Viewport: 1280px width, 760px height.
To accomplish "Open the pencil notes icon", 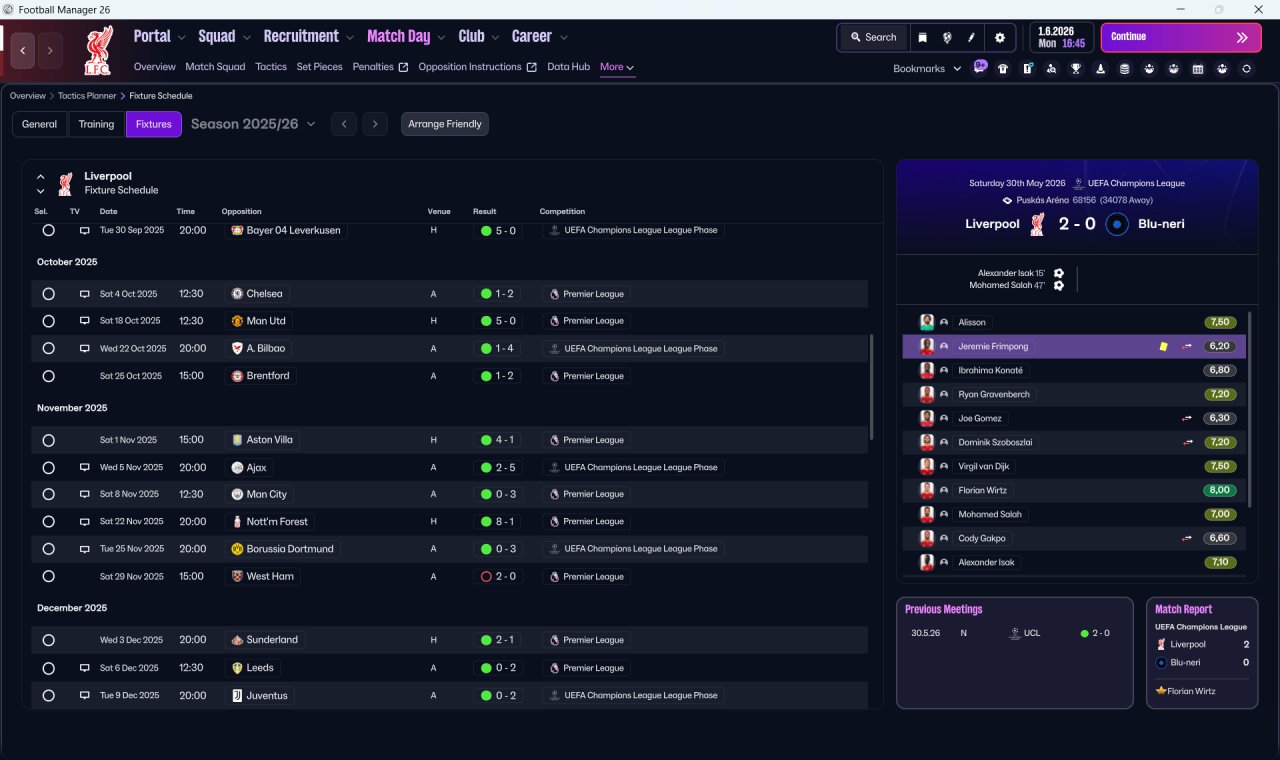I will (971, 37).
